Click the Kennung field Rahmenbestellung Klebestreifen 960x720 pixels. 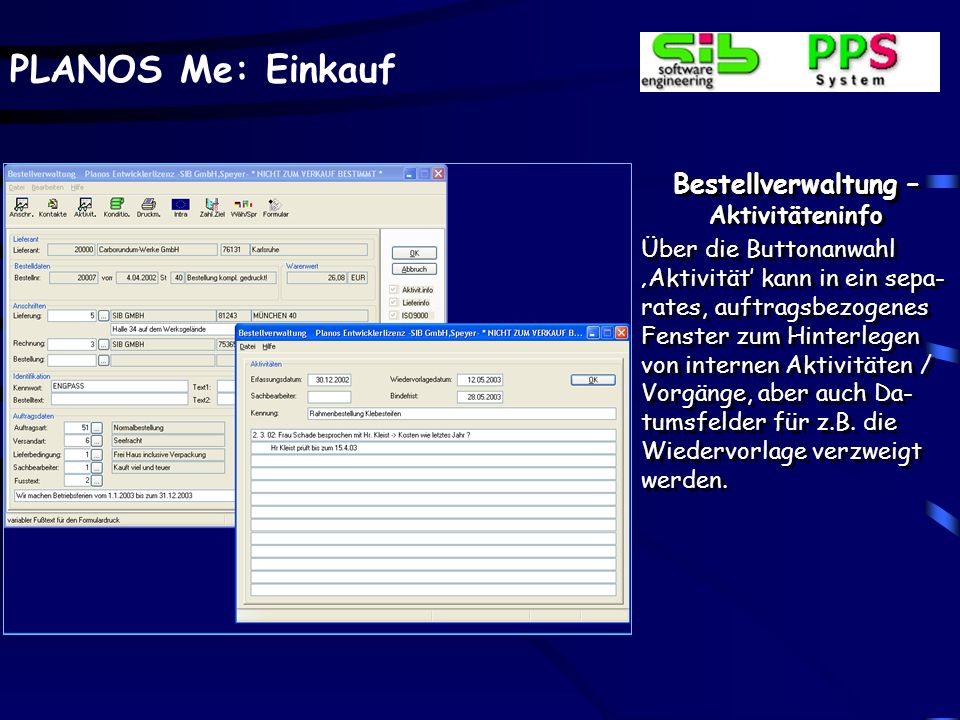(x=462, y=414)
